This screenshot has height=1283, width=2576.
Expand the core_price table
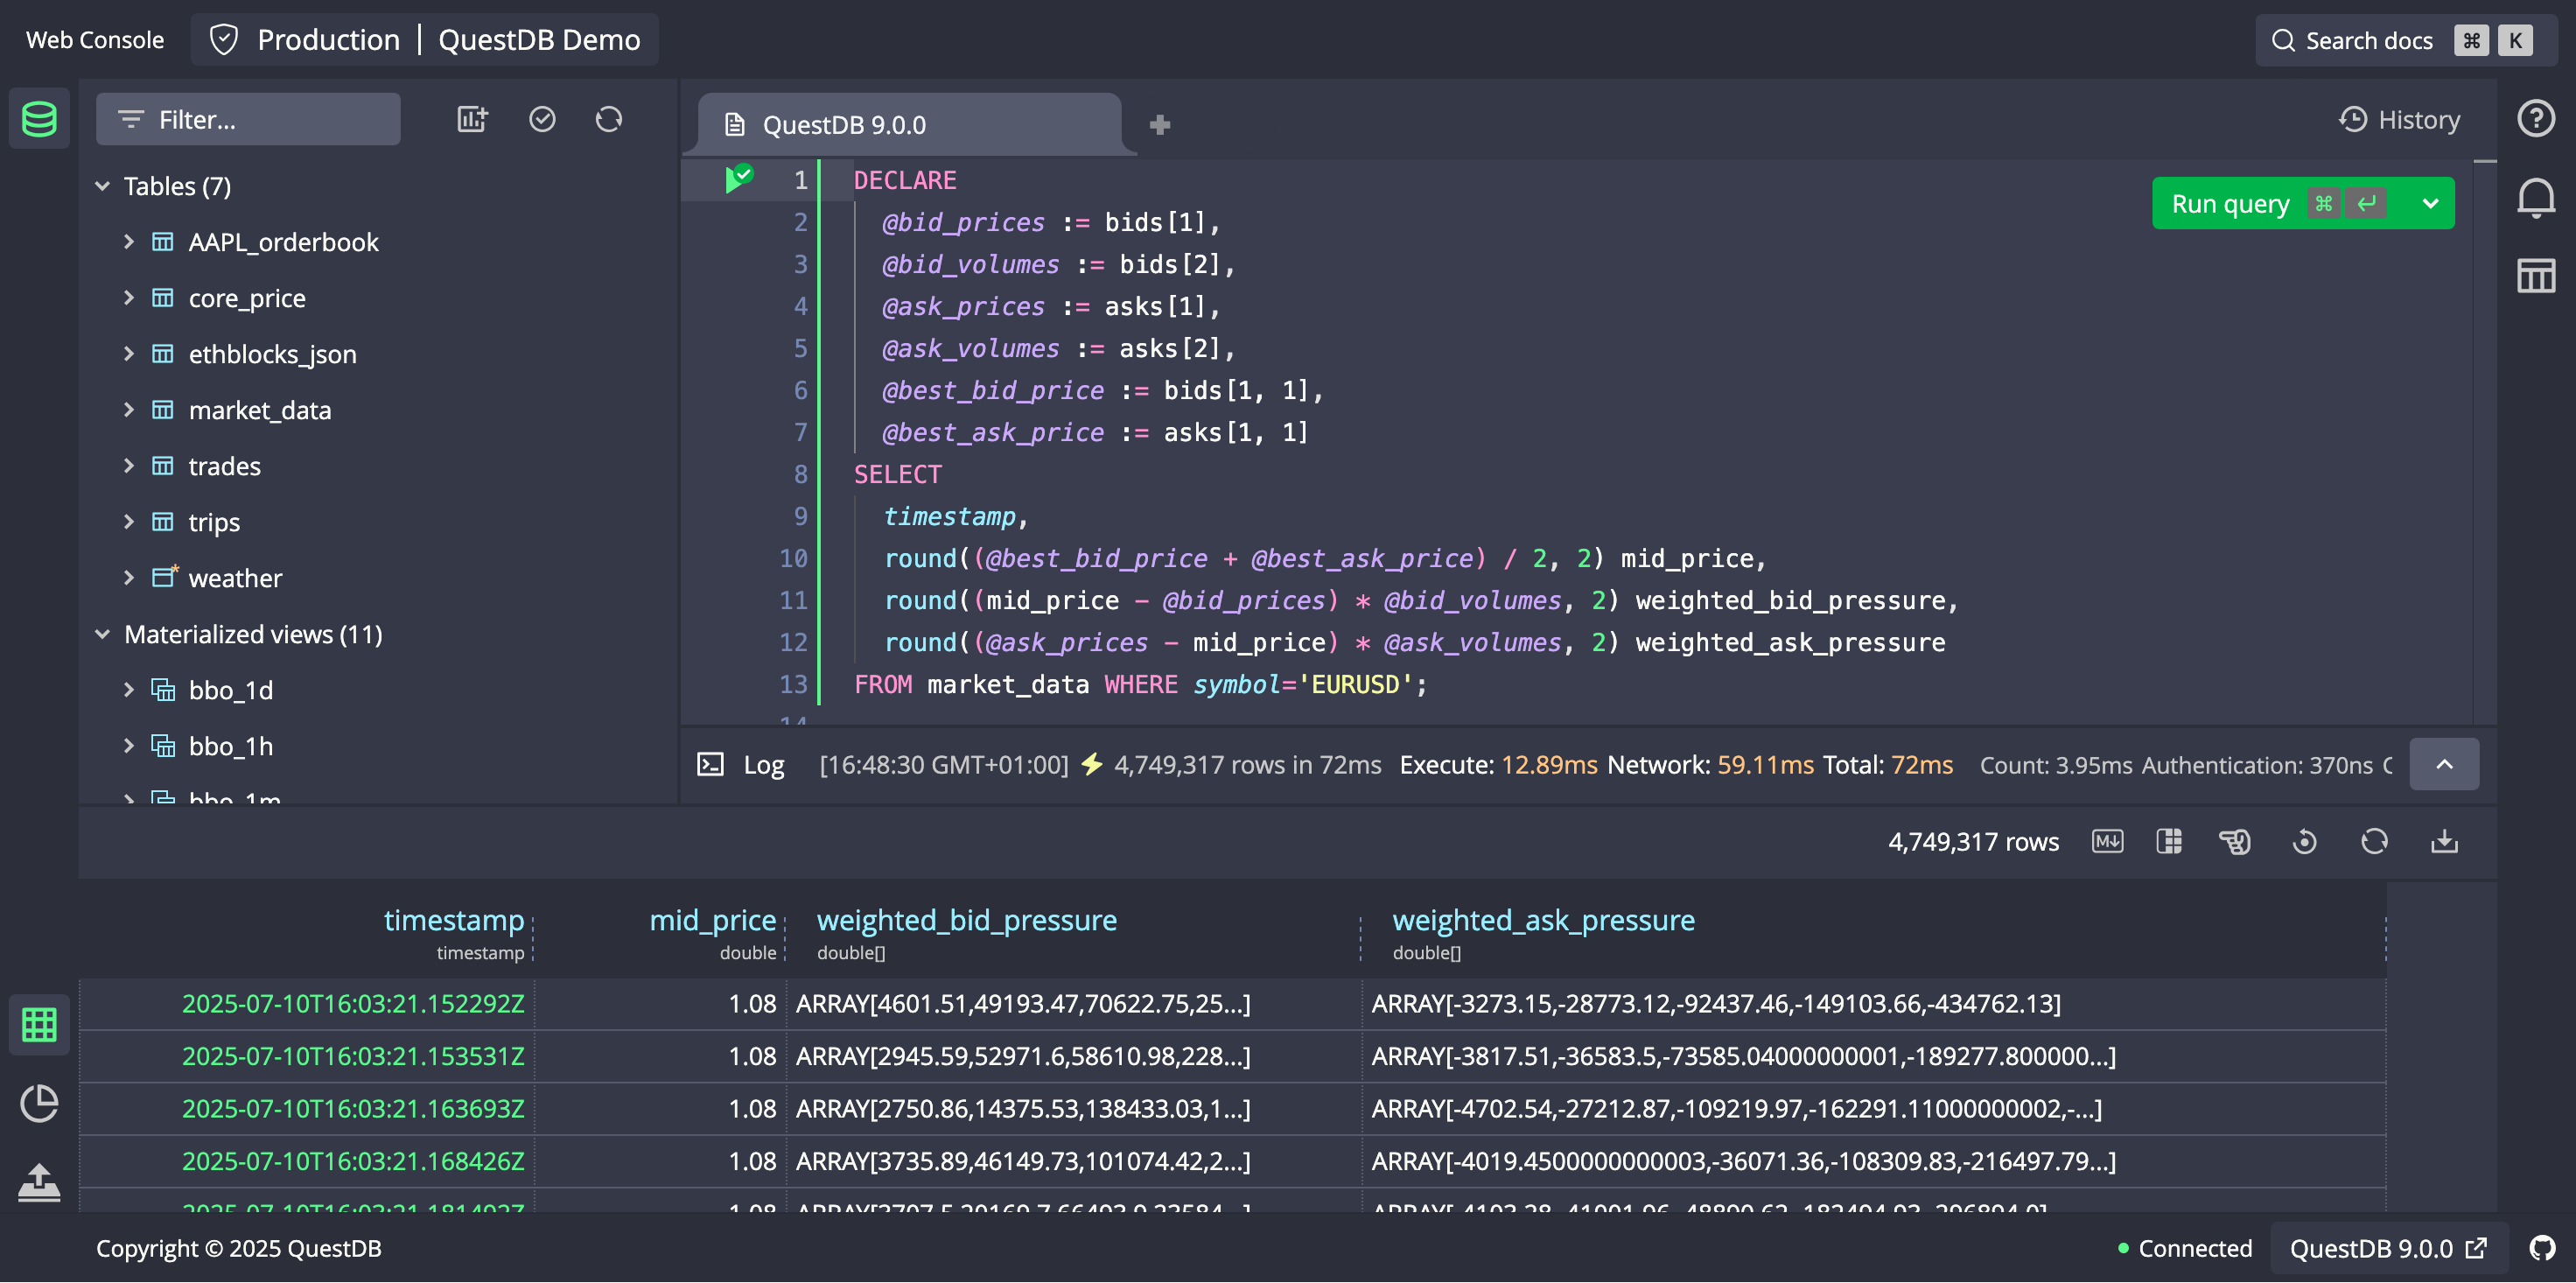[x=128, y=298]
